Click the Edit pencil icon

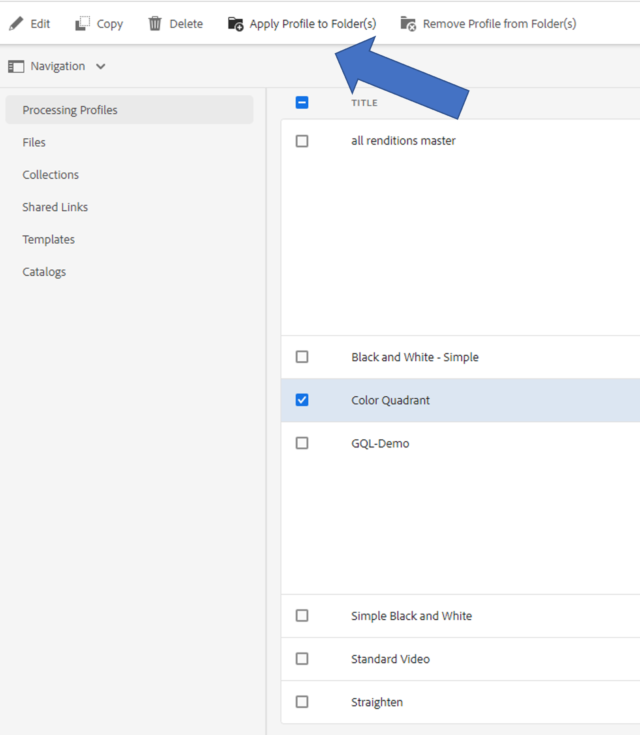click(x=16, y=23)
